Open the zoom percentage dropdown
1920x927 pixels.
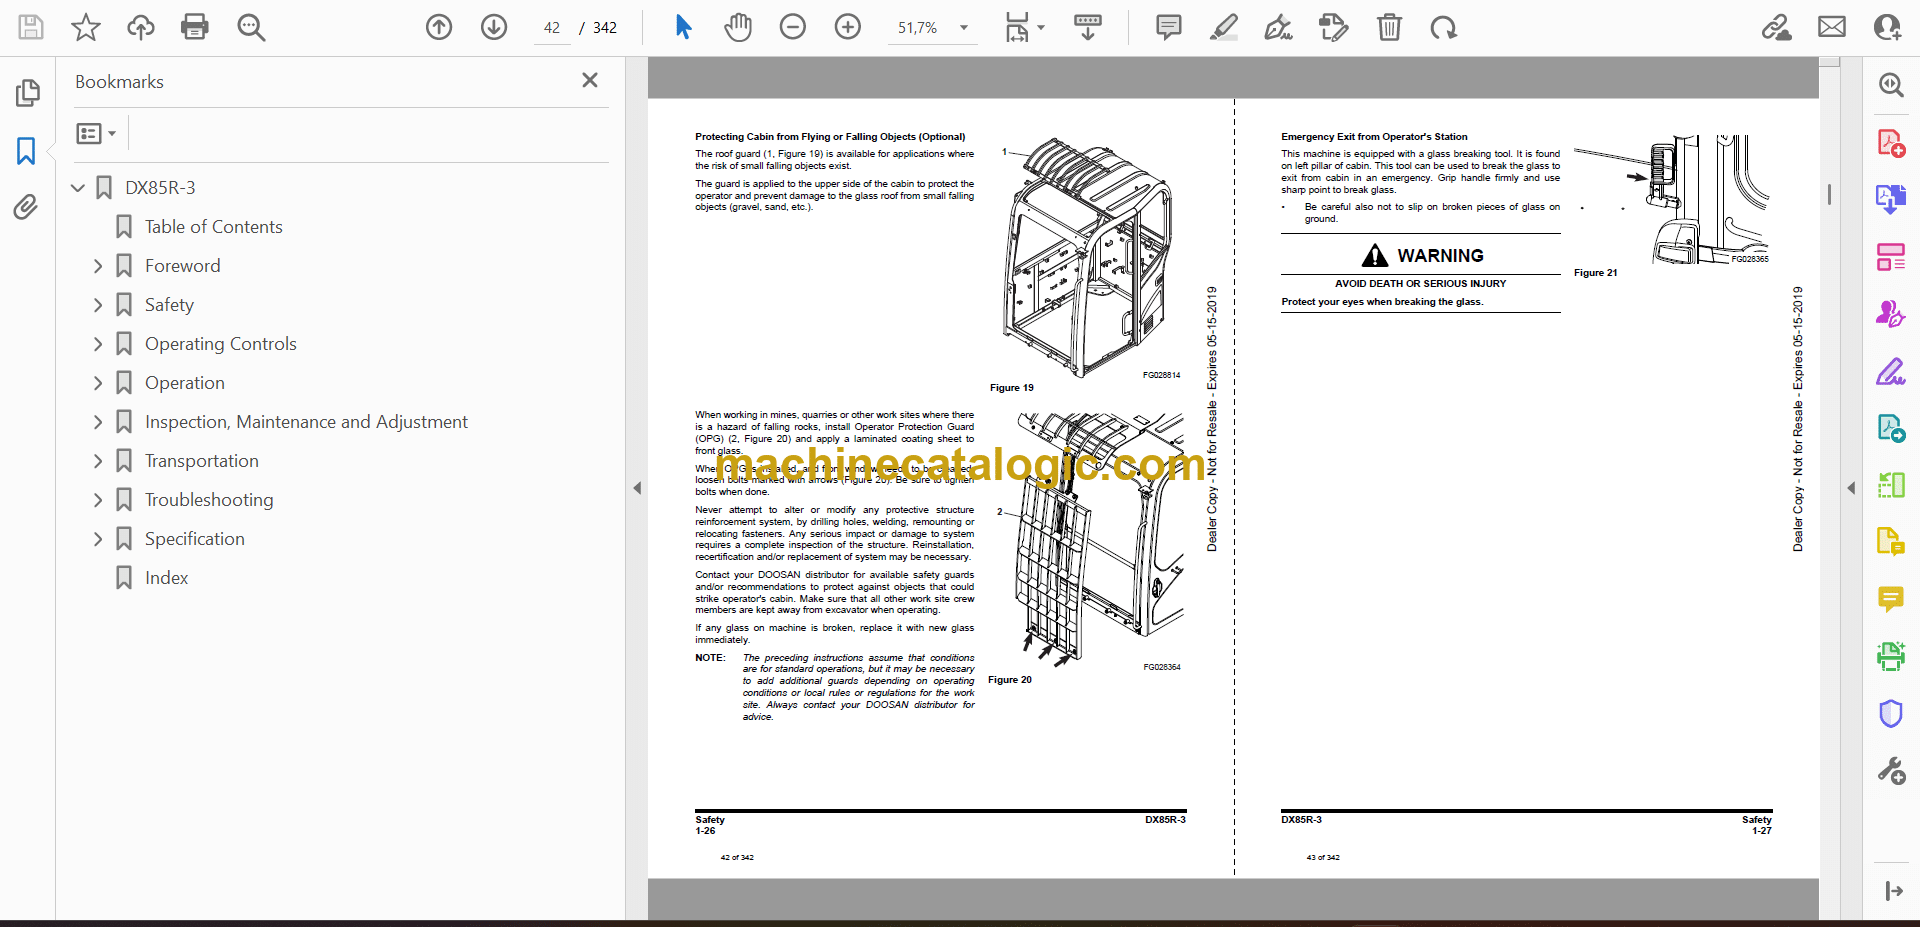point(964,28)
